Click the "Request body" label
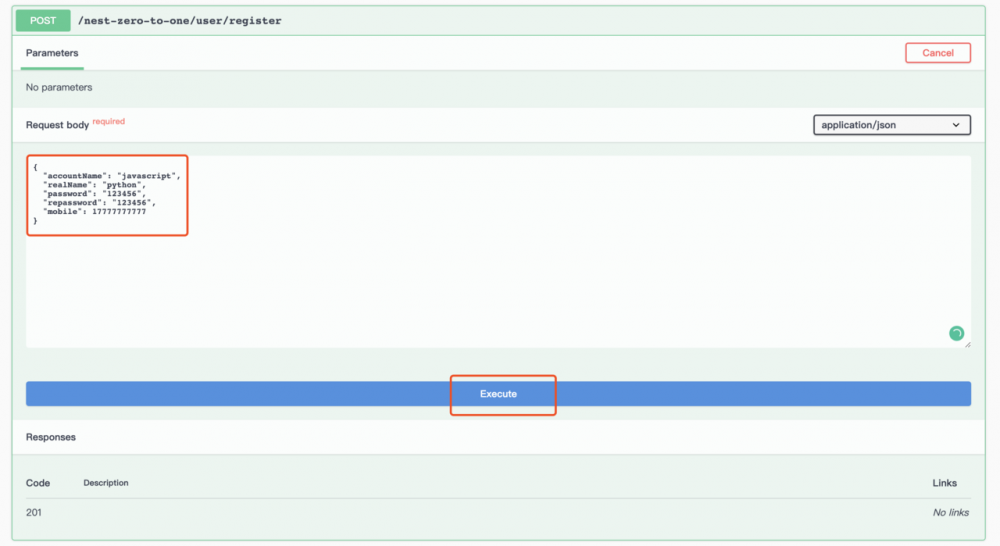 point(57,125)
